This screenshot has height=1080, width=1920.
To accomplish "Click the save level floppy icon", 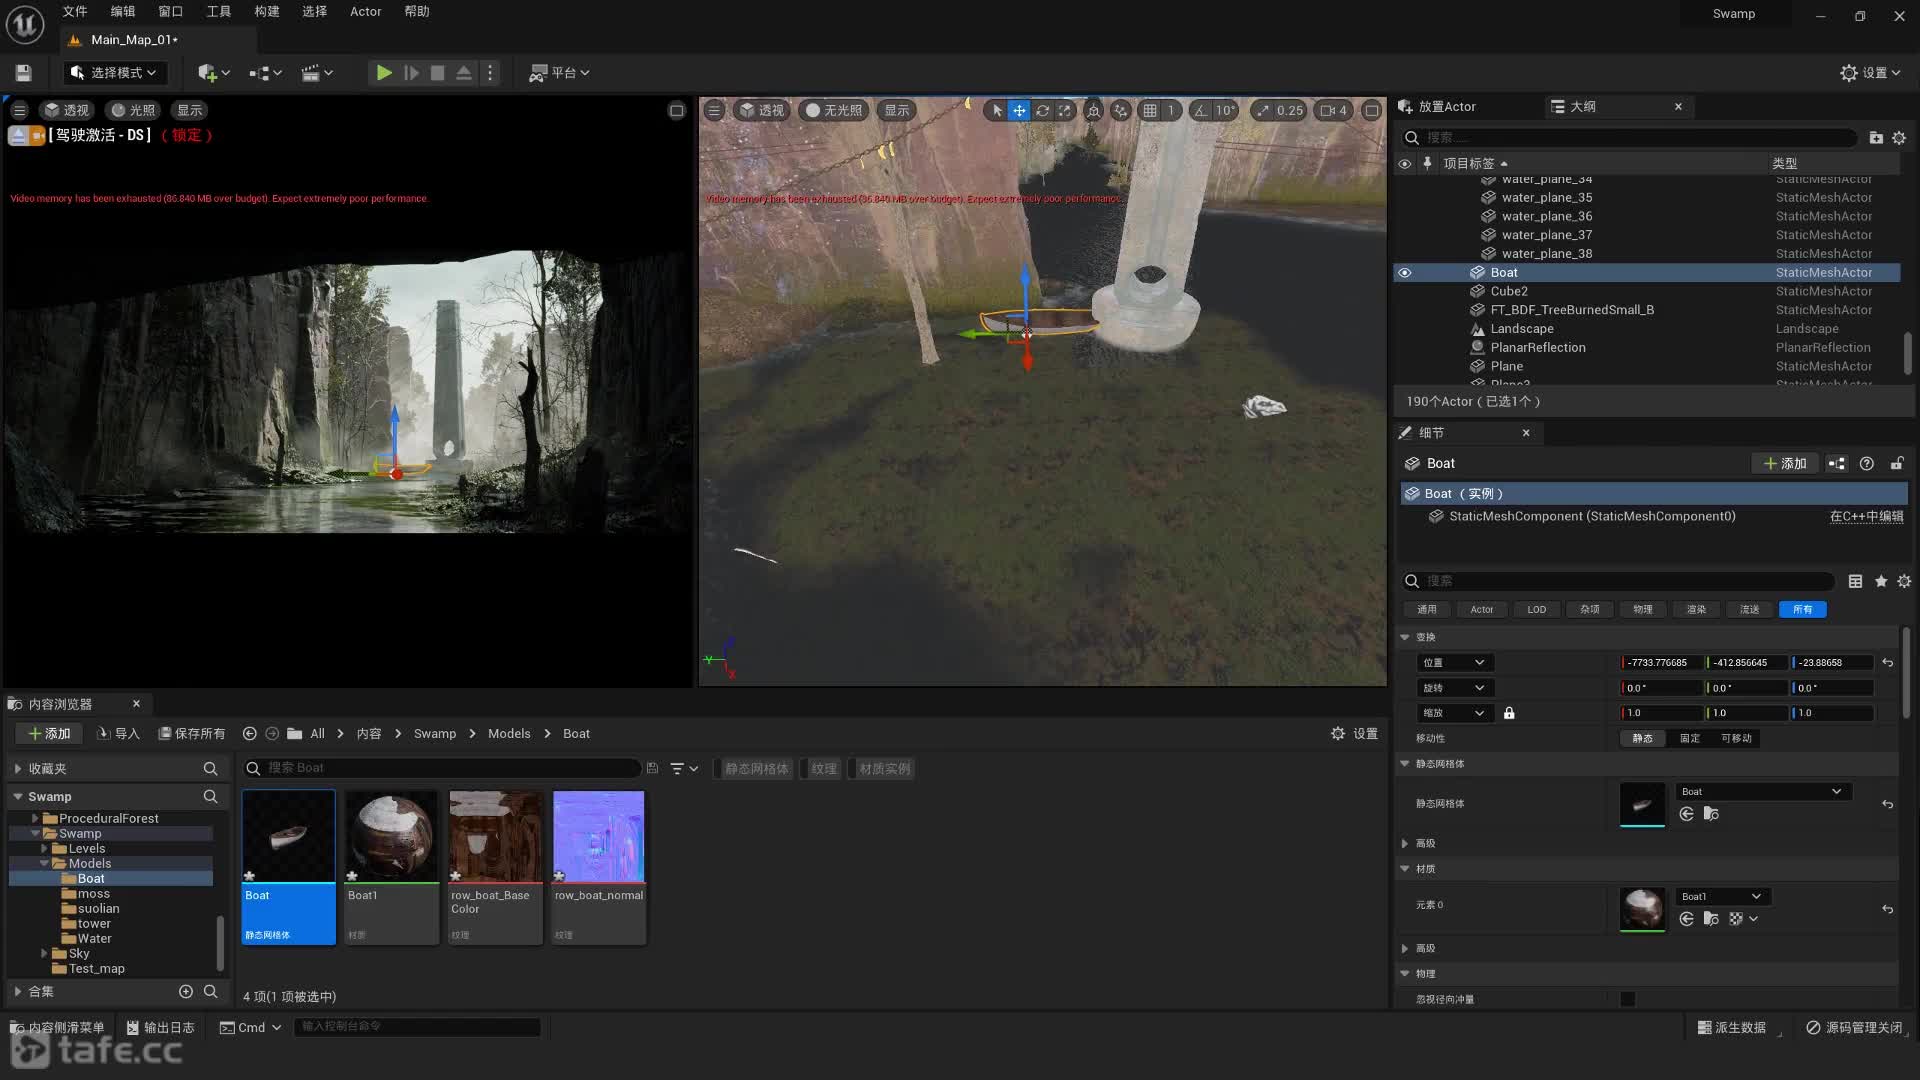I will coord(24,73).
